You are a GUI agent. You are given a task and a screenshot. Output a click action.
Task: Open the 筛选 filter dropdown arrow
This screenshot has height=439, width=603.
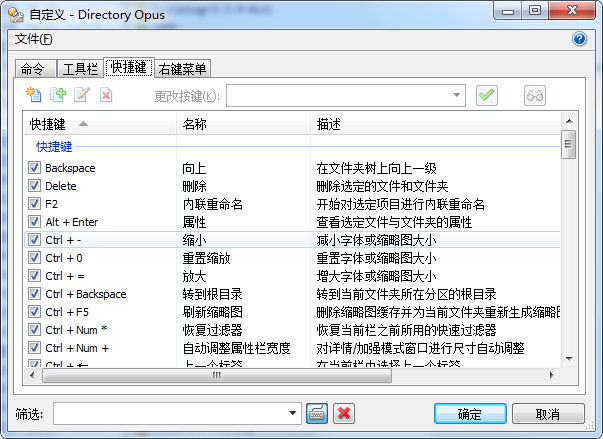coord(292,413)
